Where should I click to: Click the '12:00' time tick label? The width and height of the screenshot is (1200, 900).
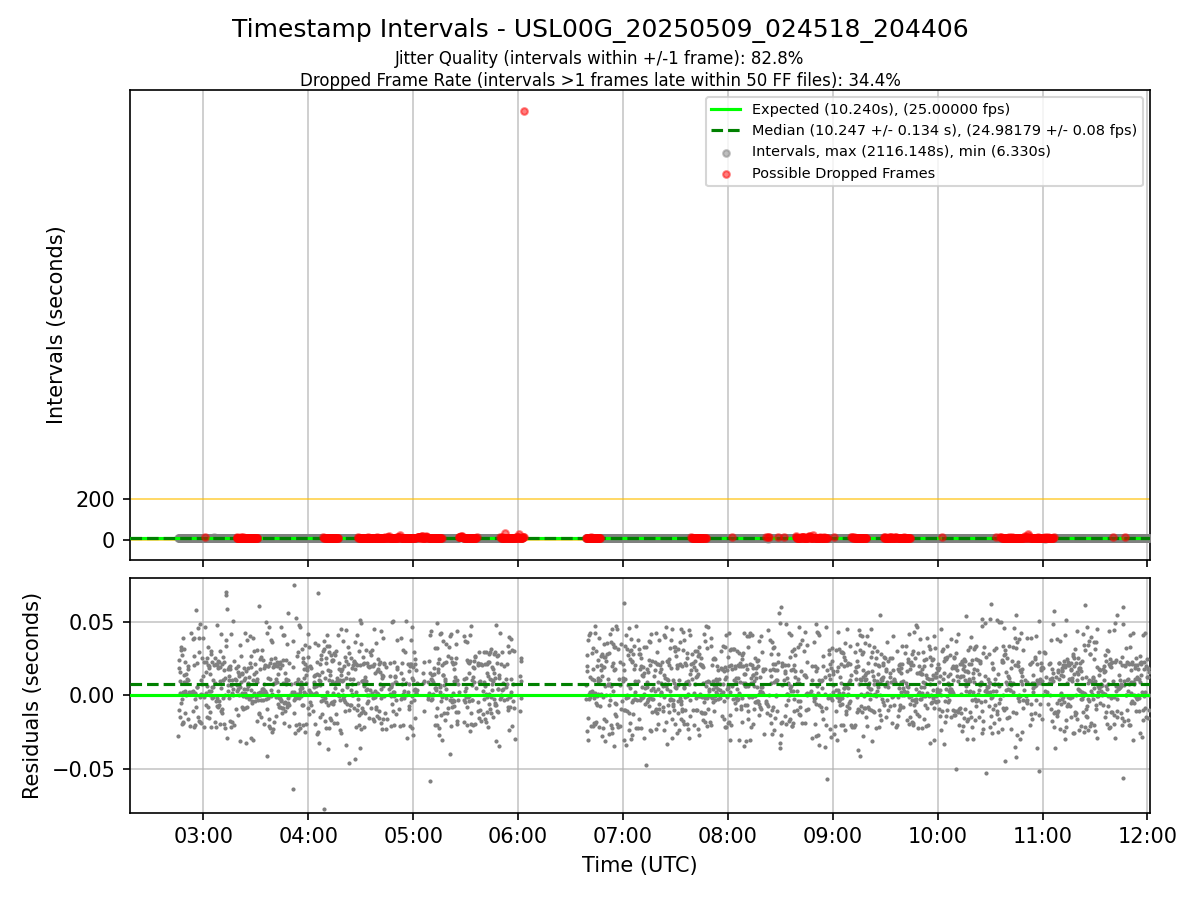tap(1147, 835)
